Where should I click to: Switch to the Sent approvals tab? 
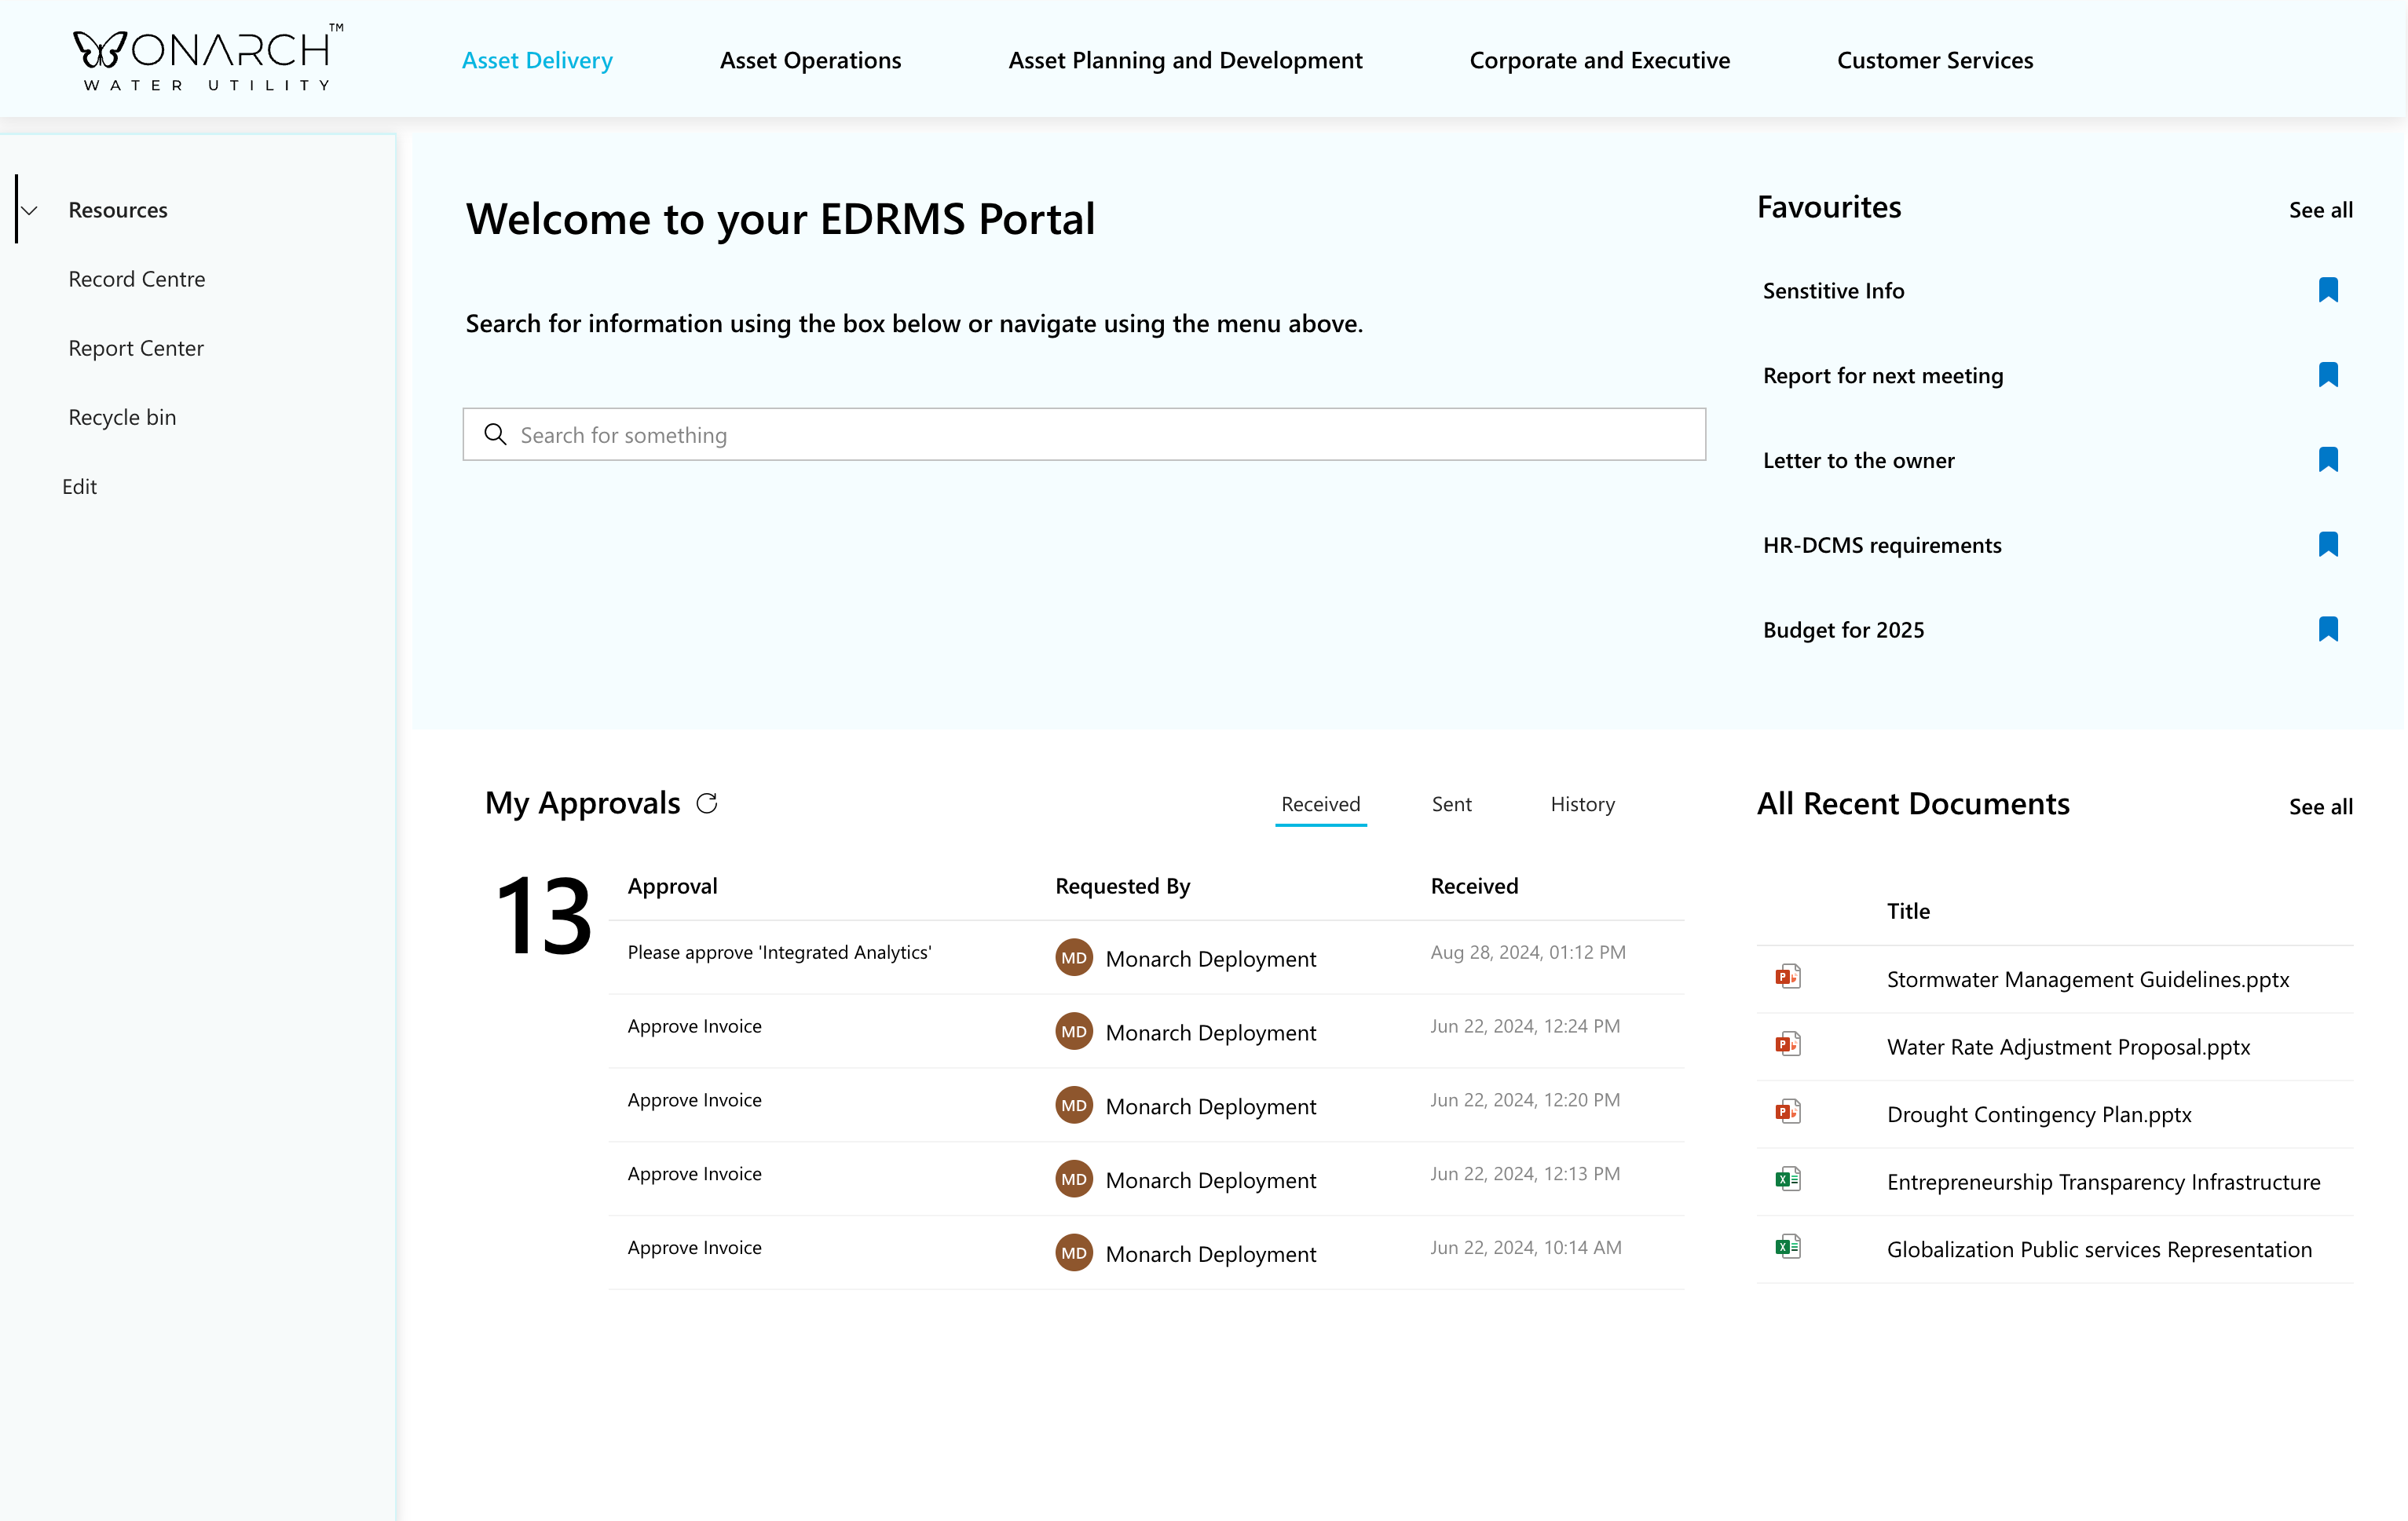[x=1451, y=804]
